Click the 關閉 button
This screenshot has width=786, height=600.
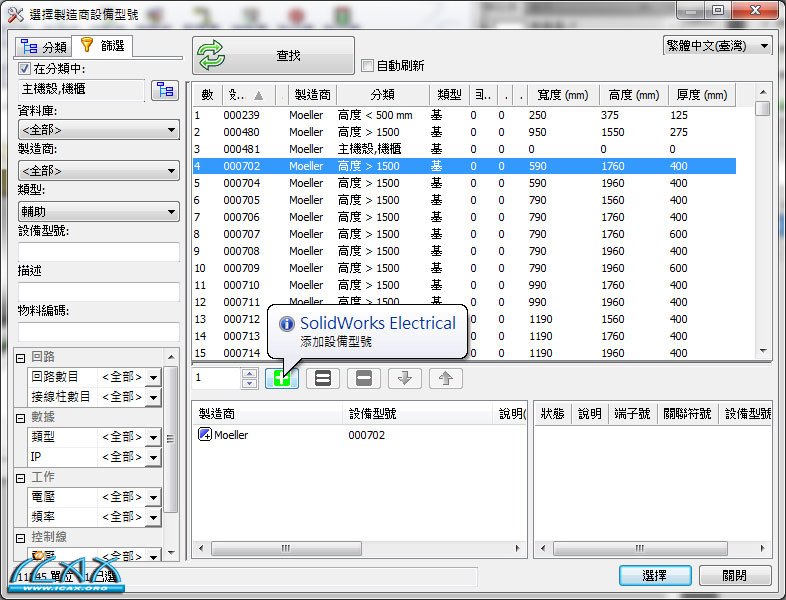735,575
